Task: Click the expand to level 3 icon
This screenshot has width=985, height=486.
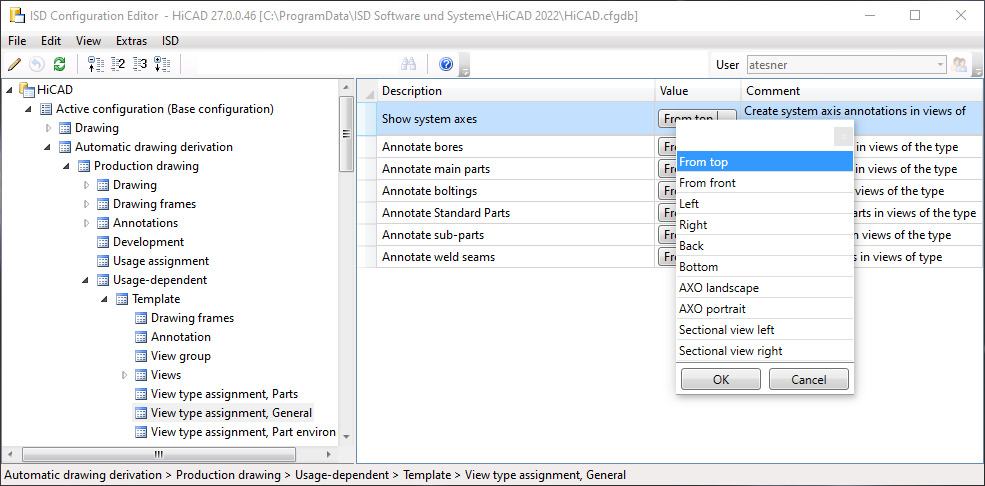Action: 140,64
